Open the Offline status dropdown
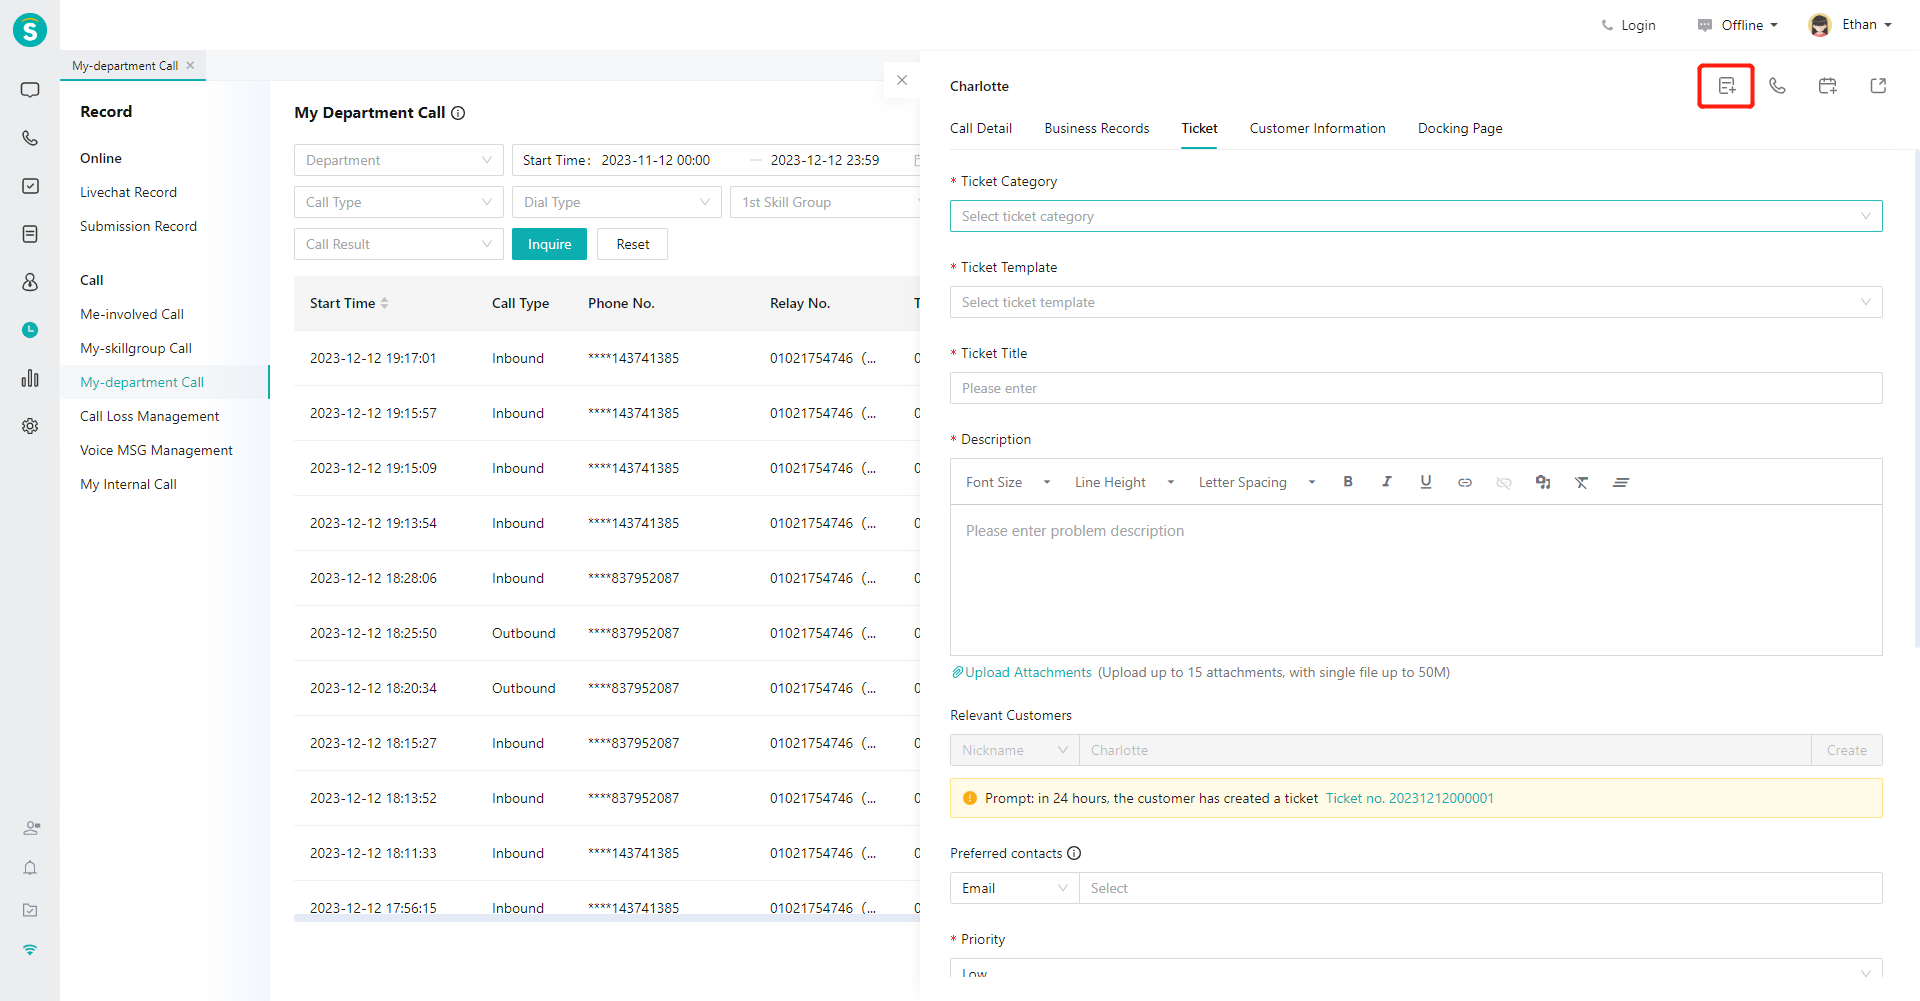This screenshot has width=1920, height=1001. [x=1738, y=25]
